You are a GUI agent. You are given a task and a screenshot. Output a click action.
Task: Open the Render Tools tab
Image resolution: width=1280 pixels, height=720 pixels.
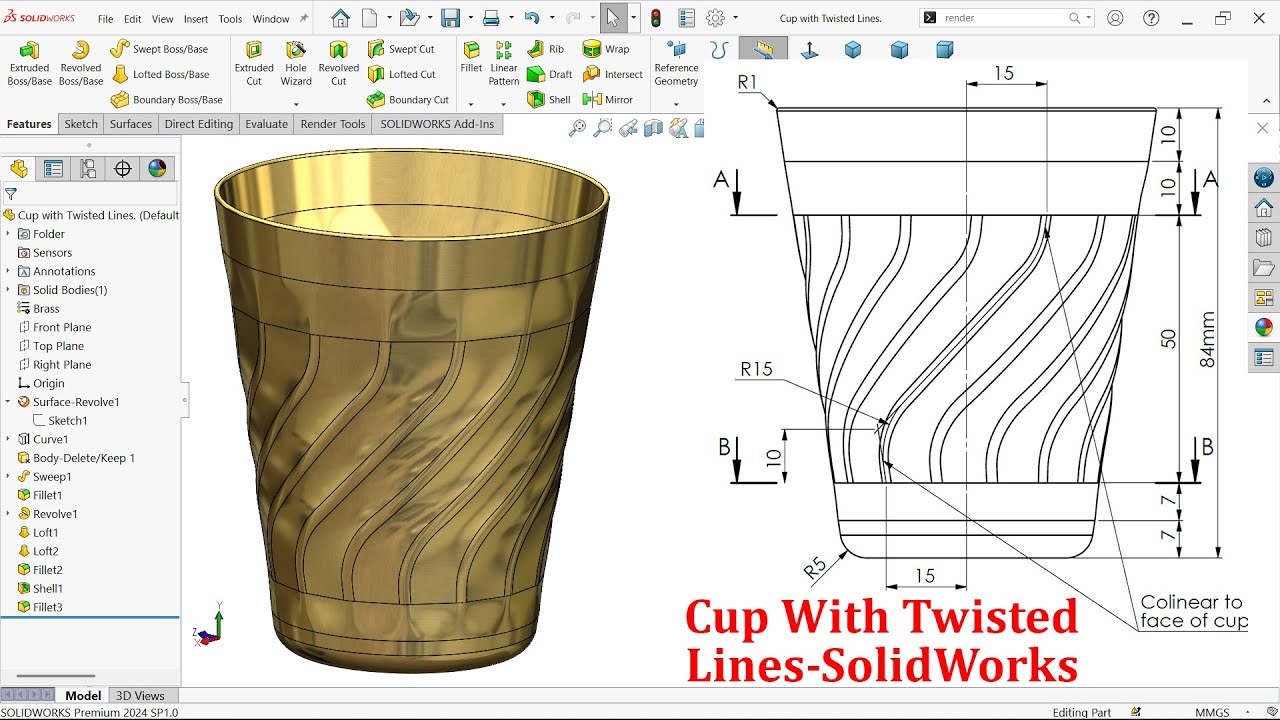(x=333, y=124)
